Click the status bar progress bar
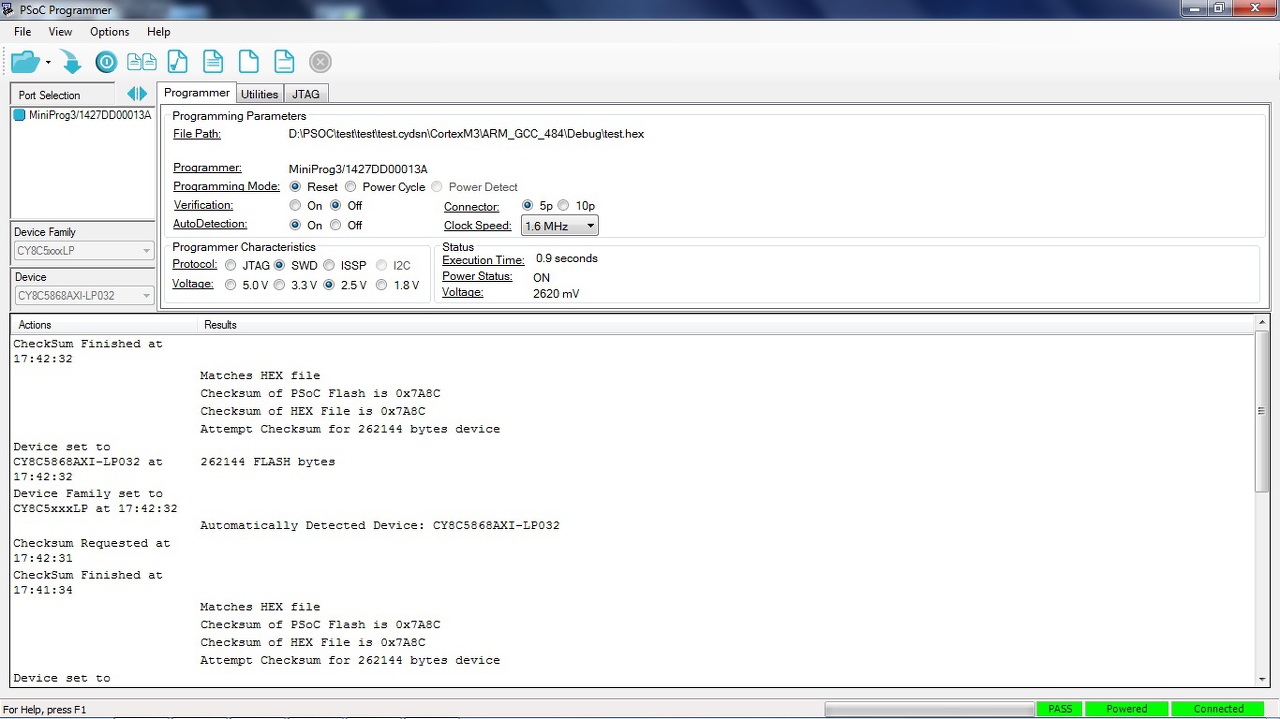 pyautogui.click(x=929, y=709)
